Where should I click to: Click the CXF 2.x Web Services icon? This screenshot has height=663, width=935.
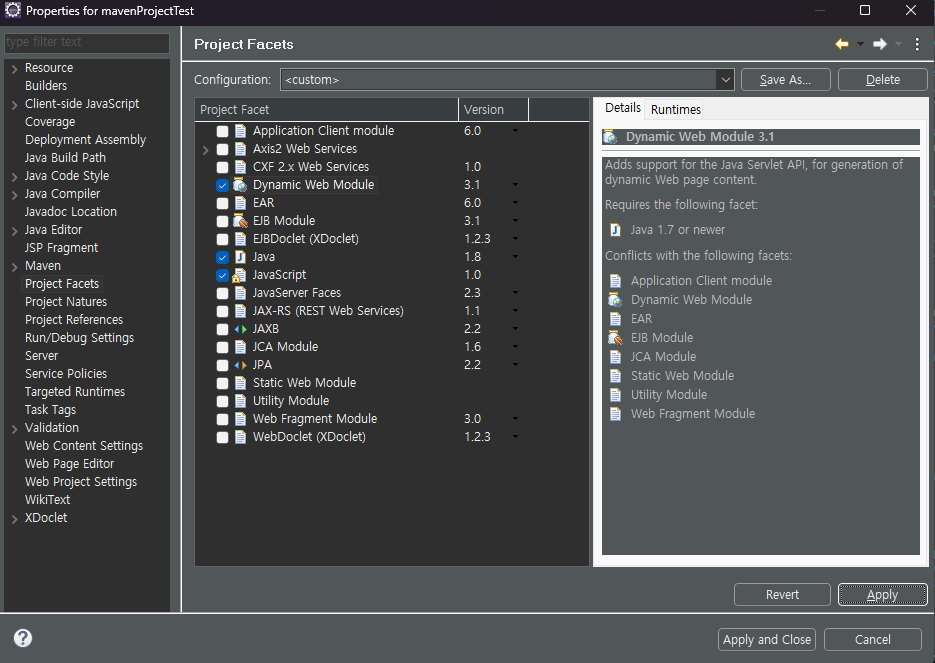pos(240,167)
